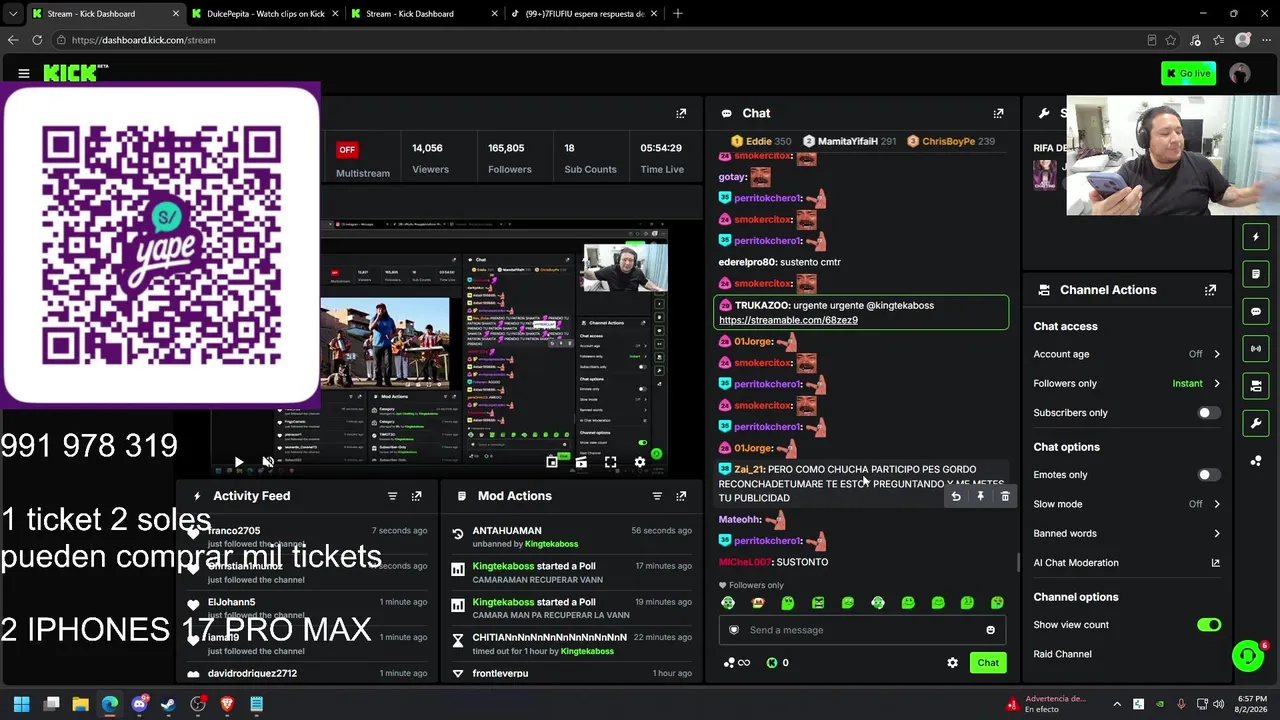Image resolution: width=1280 pixels, height=720 pixels.
Task: Enter fullscreen on stream preview
Action: click(x=611, y=462)
